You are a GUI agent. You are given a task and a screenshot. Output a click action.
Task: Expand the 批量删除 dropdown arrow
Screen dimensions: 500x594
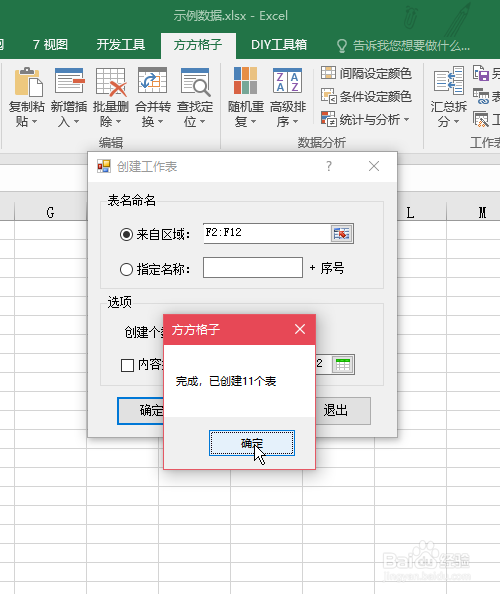[118, 122]
